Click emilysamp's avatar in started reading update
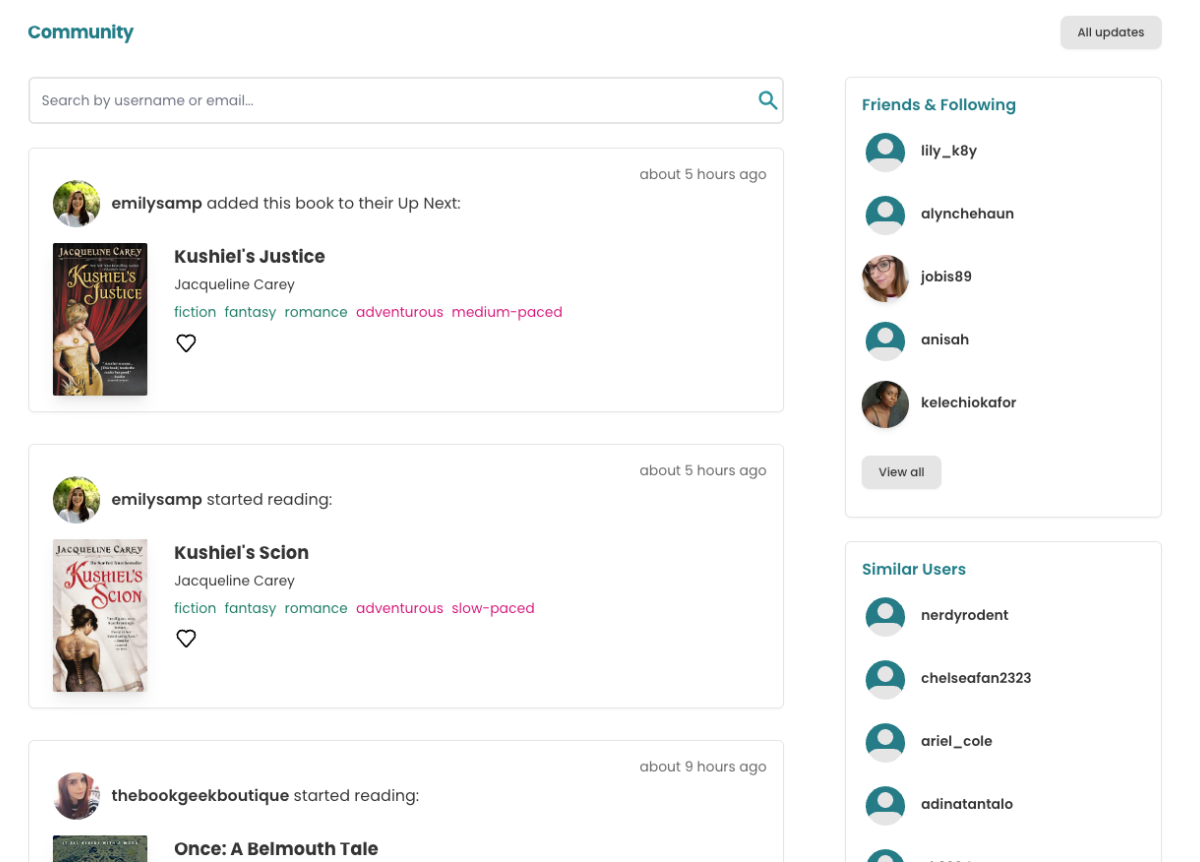The width and height of the screenshot is (1200, 862). (x=76, y=500)
